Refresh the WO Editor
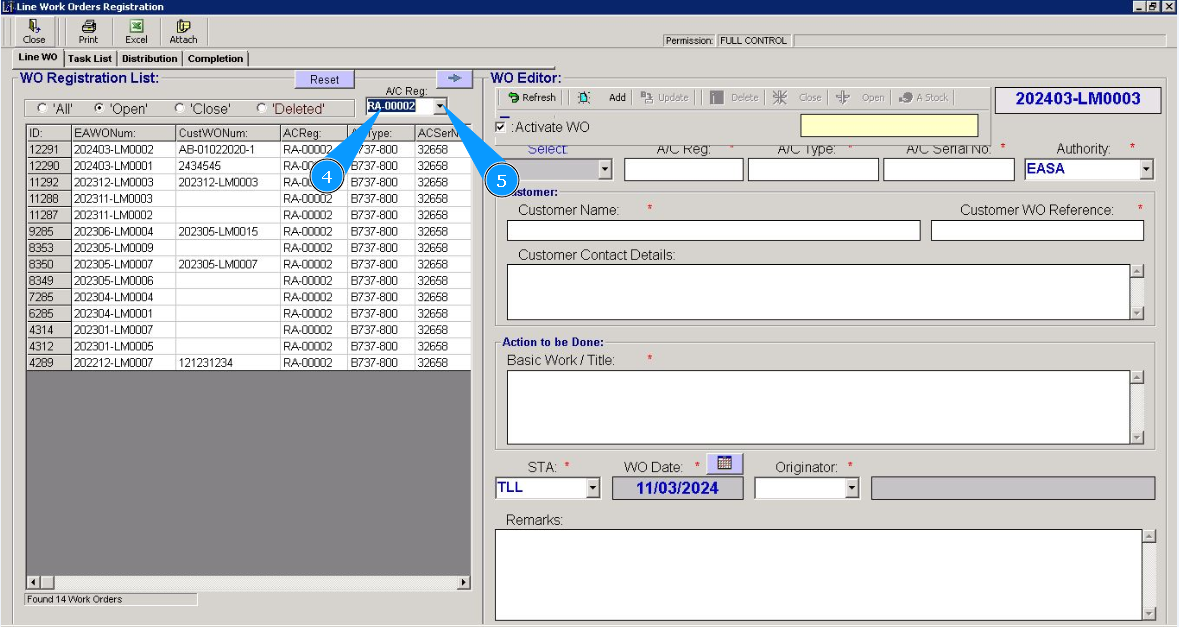1179x629 pixels. click(531, 98)
